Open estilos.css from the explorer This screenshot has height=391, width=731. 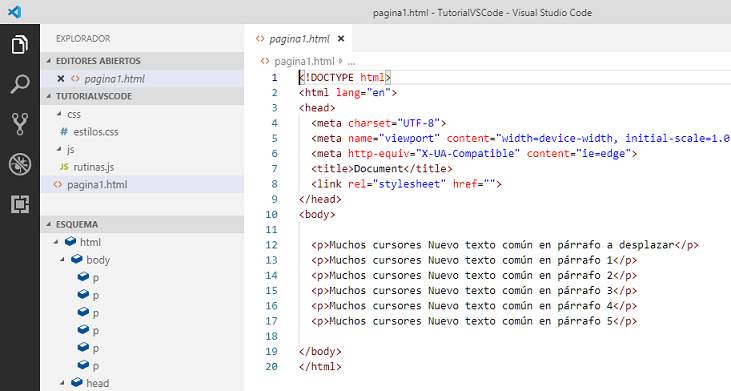click(96, 132)
